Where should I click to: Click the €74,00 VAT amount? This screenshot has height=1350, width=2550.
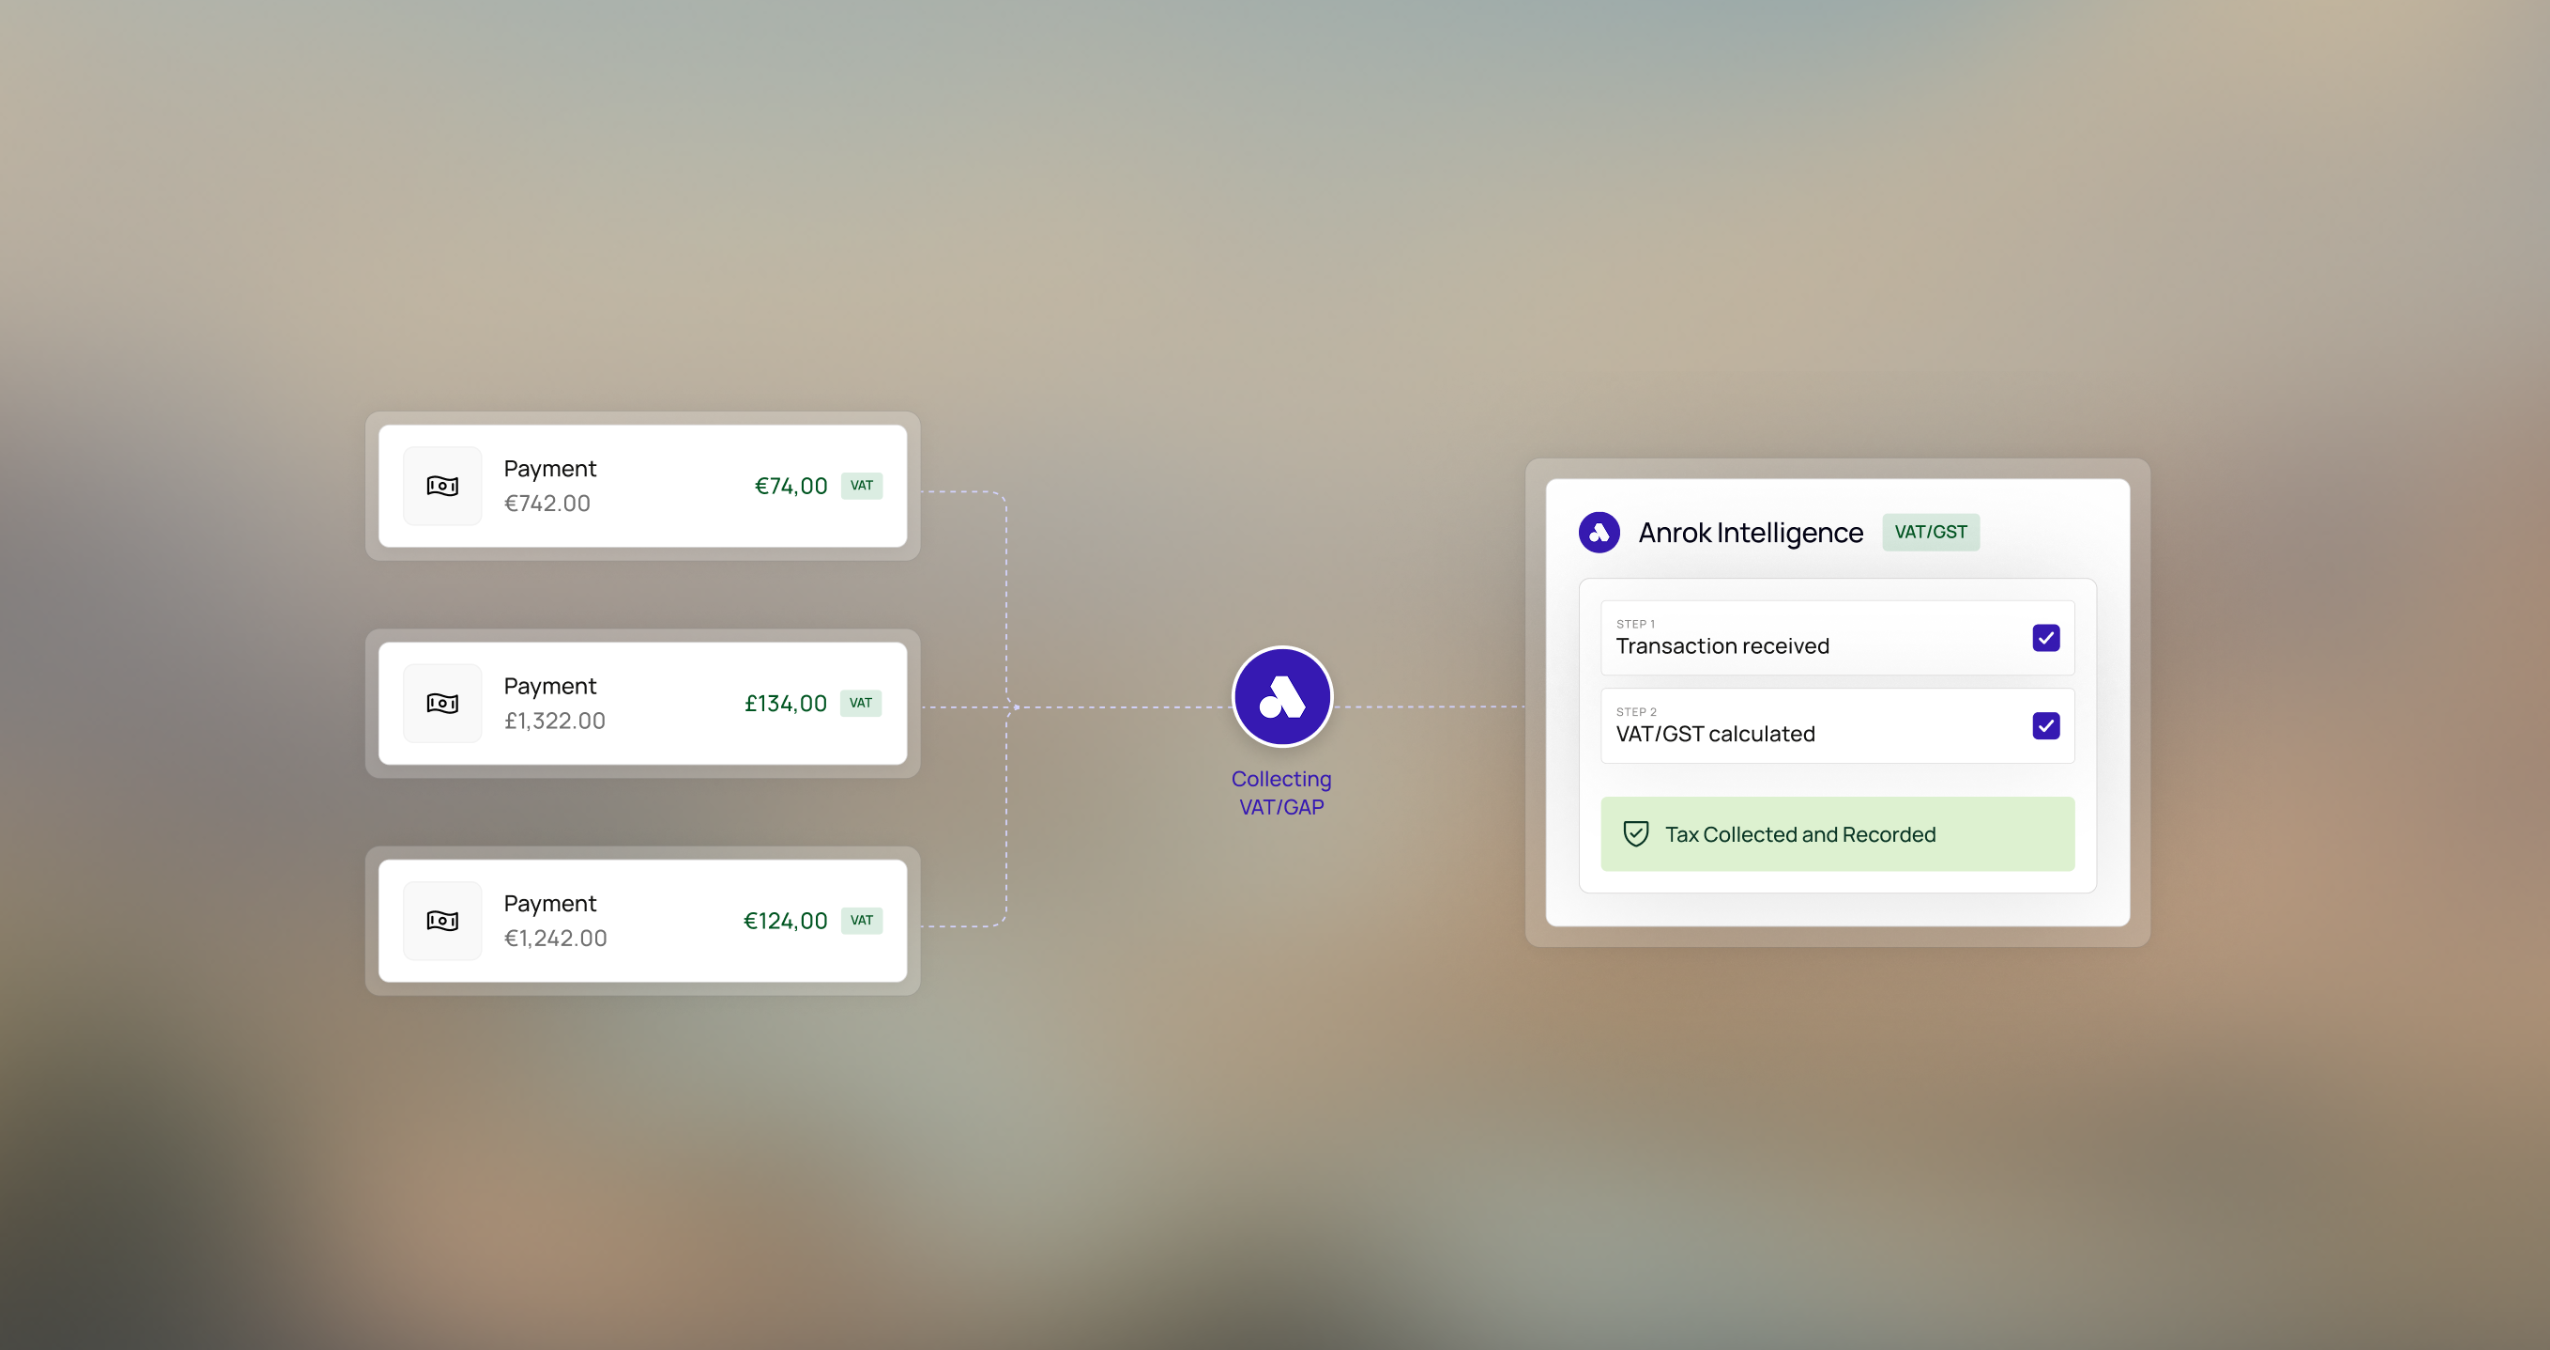(x=790, y=486)
